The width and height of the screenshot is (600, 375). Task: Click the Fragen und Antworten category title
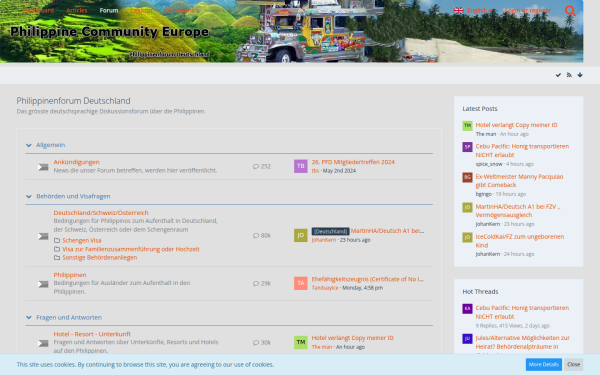[x=69, y=318]
